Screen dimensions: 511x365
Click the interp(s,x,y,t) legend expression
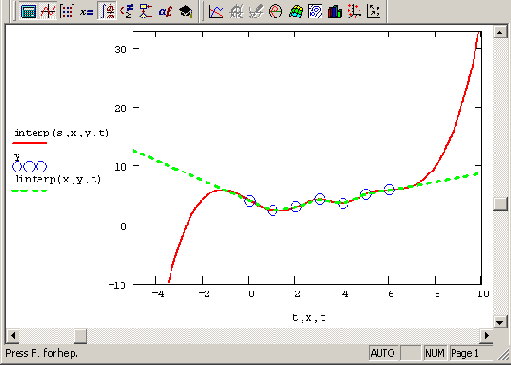click(x=61, y=133)
